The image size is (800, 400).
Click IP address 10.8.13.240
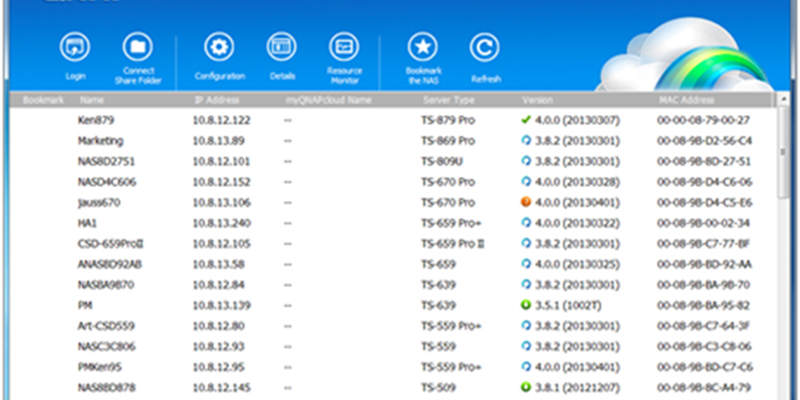[221, 223]
